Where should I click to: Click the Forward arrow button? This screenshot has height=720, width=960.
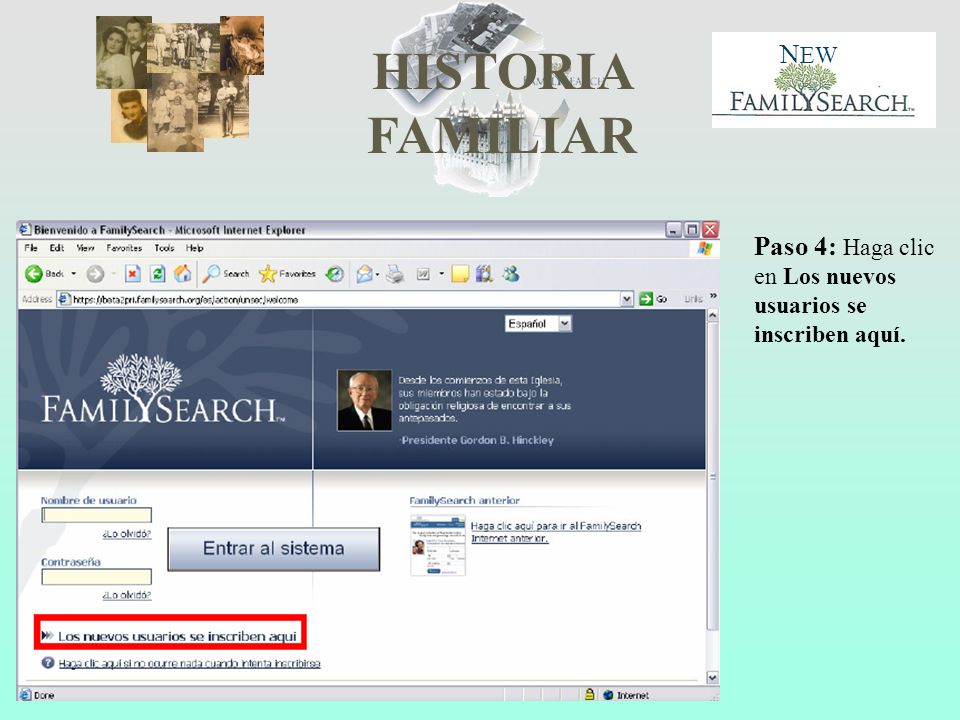[95, 274]
